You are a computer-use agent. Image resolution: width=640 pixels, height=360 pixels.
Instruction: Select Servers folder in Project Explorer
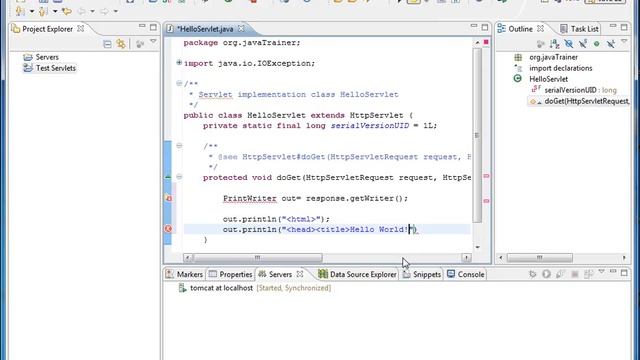41,57
